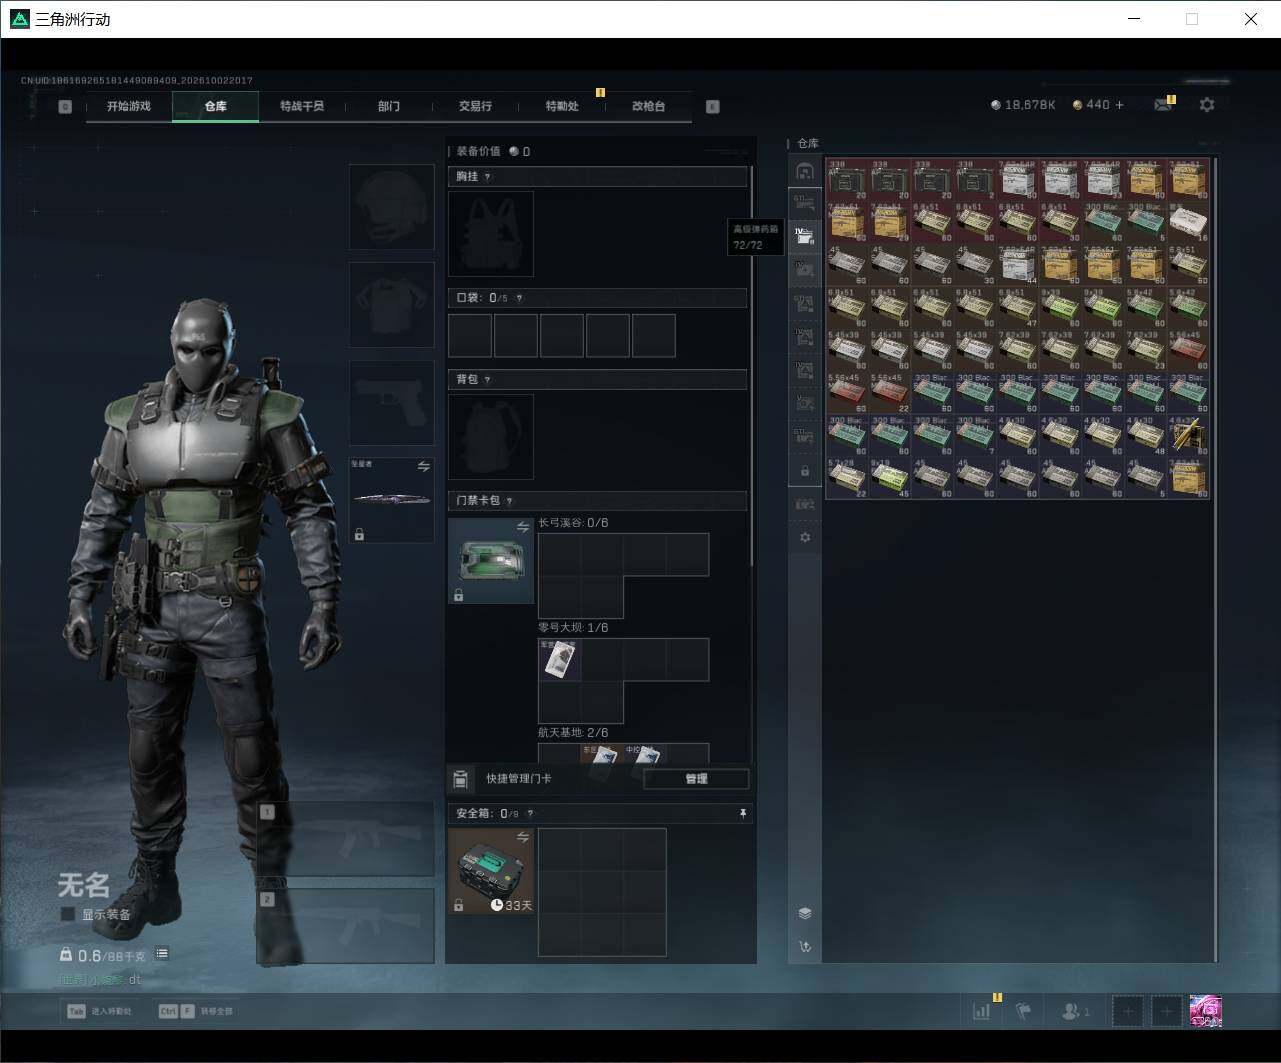Click the access card in 零号大坝 slots
The height and width of the screenshot is (1063, 1281).
[560, 660]
